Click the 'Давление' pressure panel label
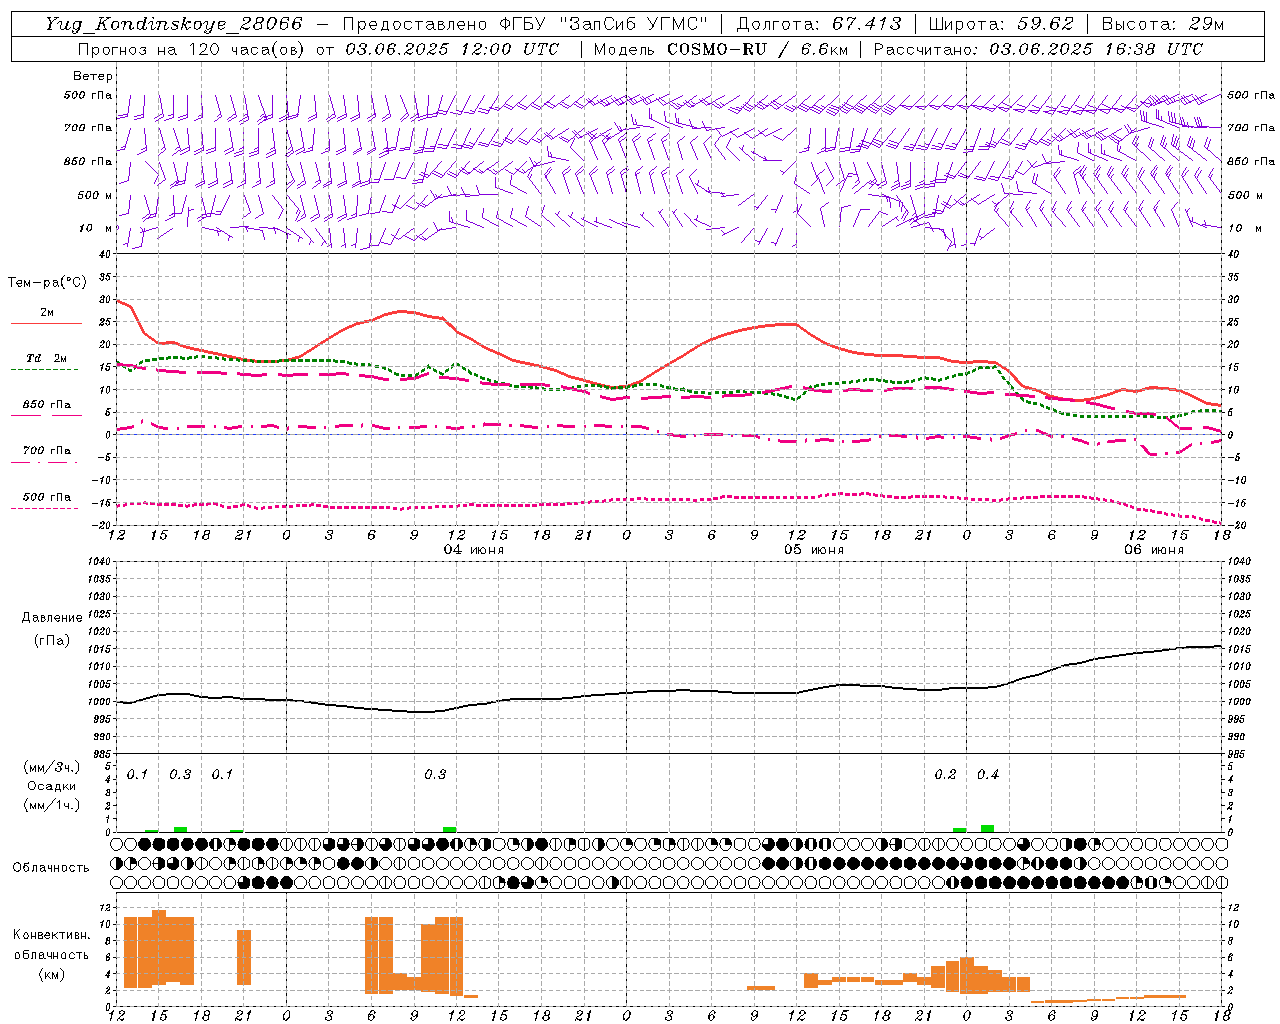This screenshot has width=1280, height=1024. [x=52, y=618]
